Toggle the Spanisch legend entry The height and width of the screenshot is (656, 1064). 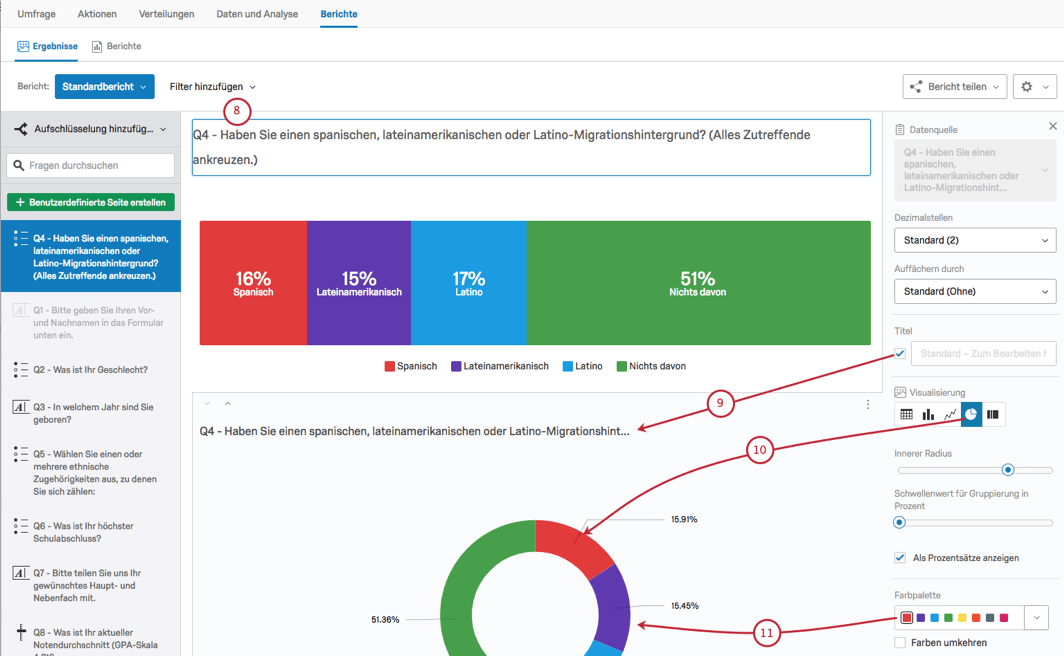tap(411, 366)
